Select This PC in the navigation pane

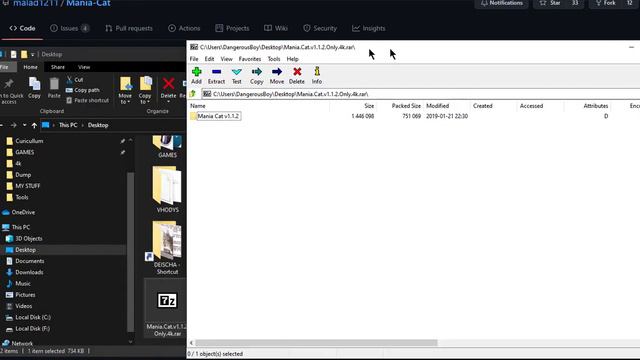click(20, 227)
